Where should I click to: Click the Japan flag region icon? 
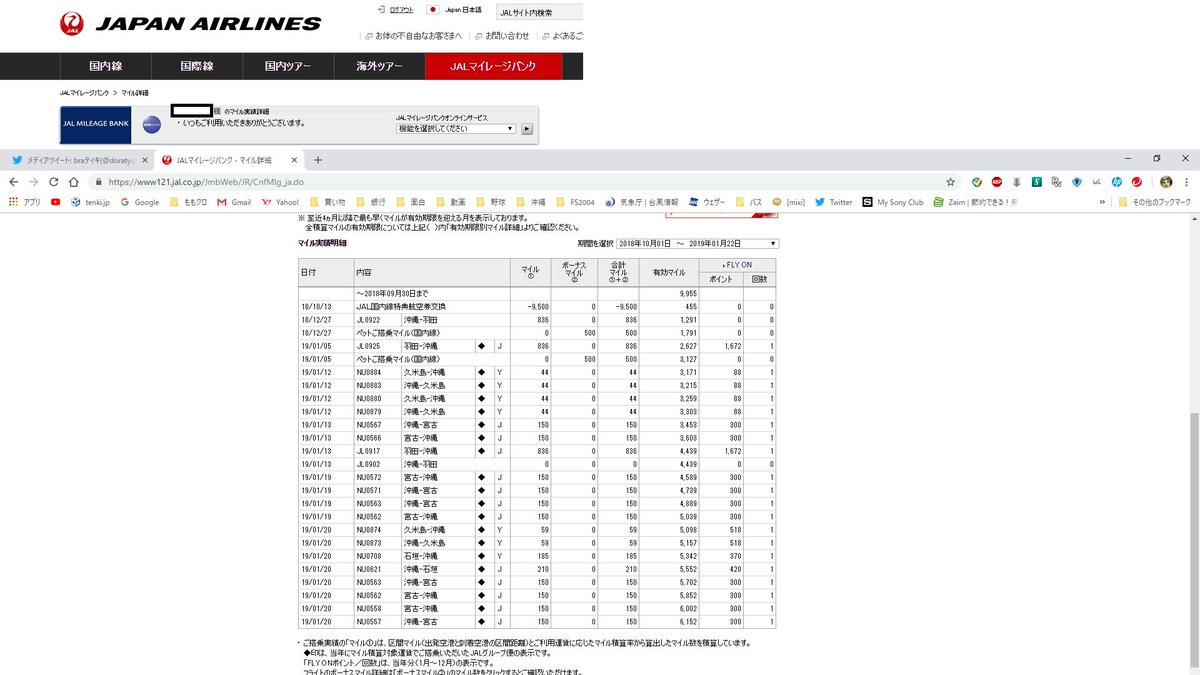tap(433, 9)
